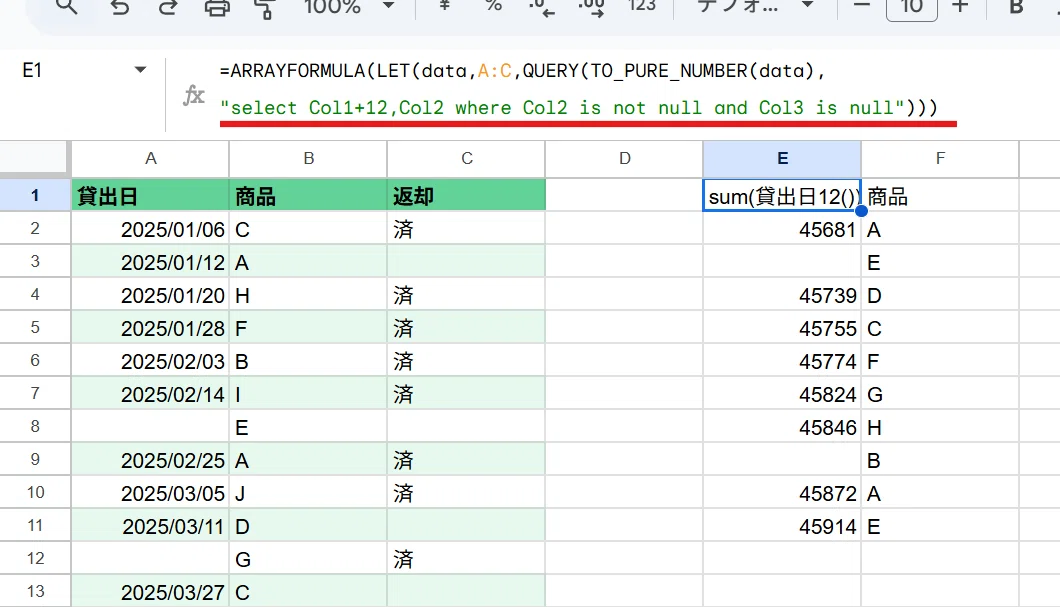Print the spreadsheet with the printer icon
The height and width of the screenshot is (607, 1060).
pos(217,7)
